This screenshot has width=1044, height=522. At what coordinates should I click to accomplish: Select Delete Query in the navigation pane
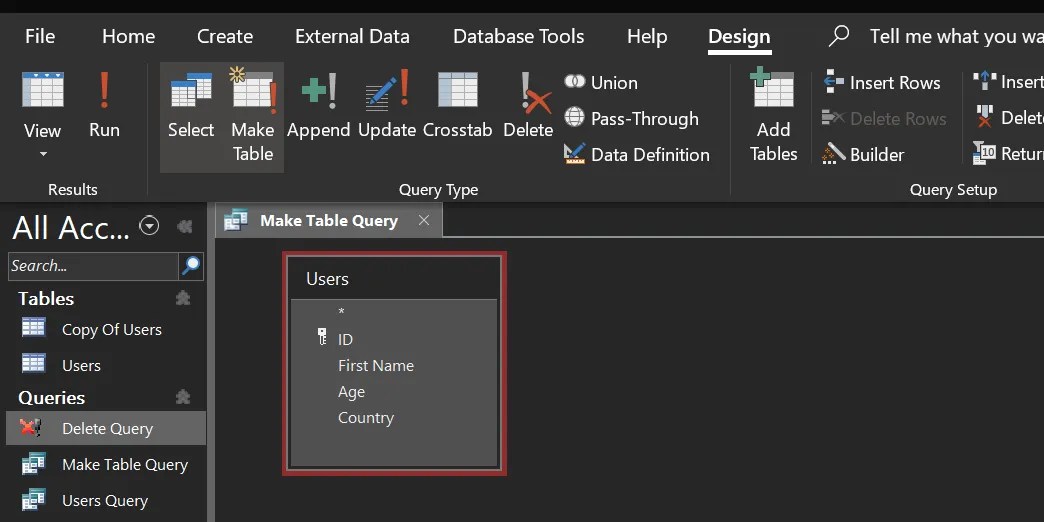[x=107, y=428]
